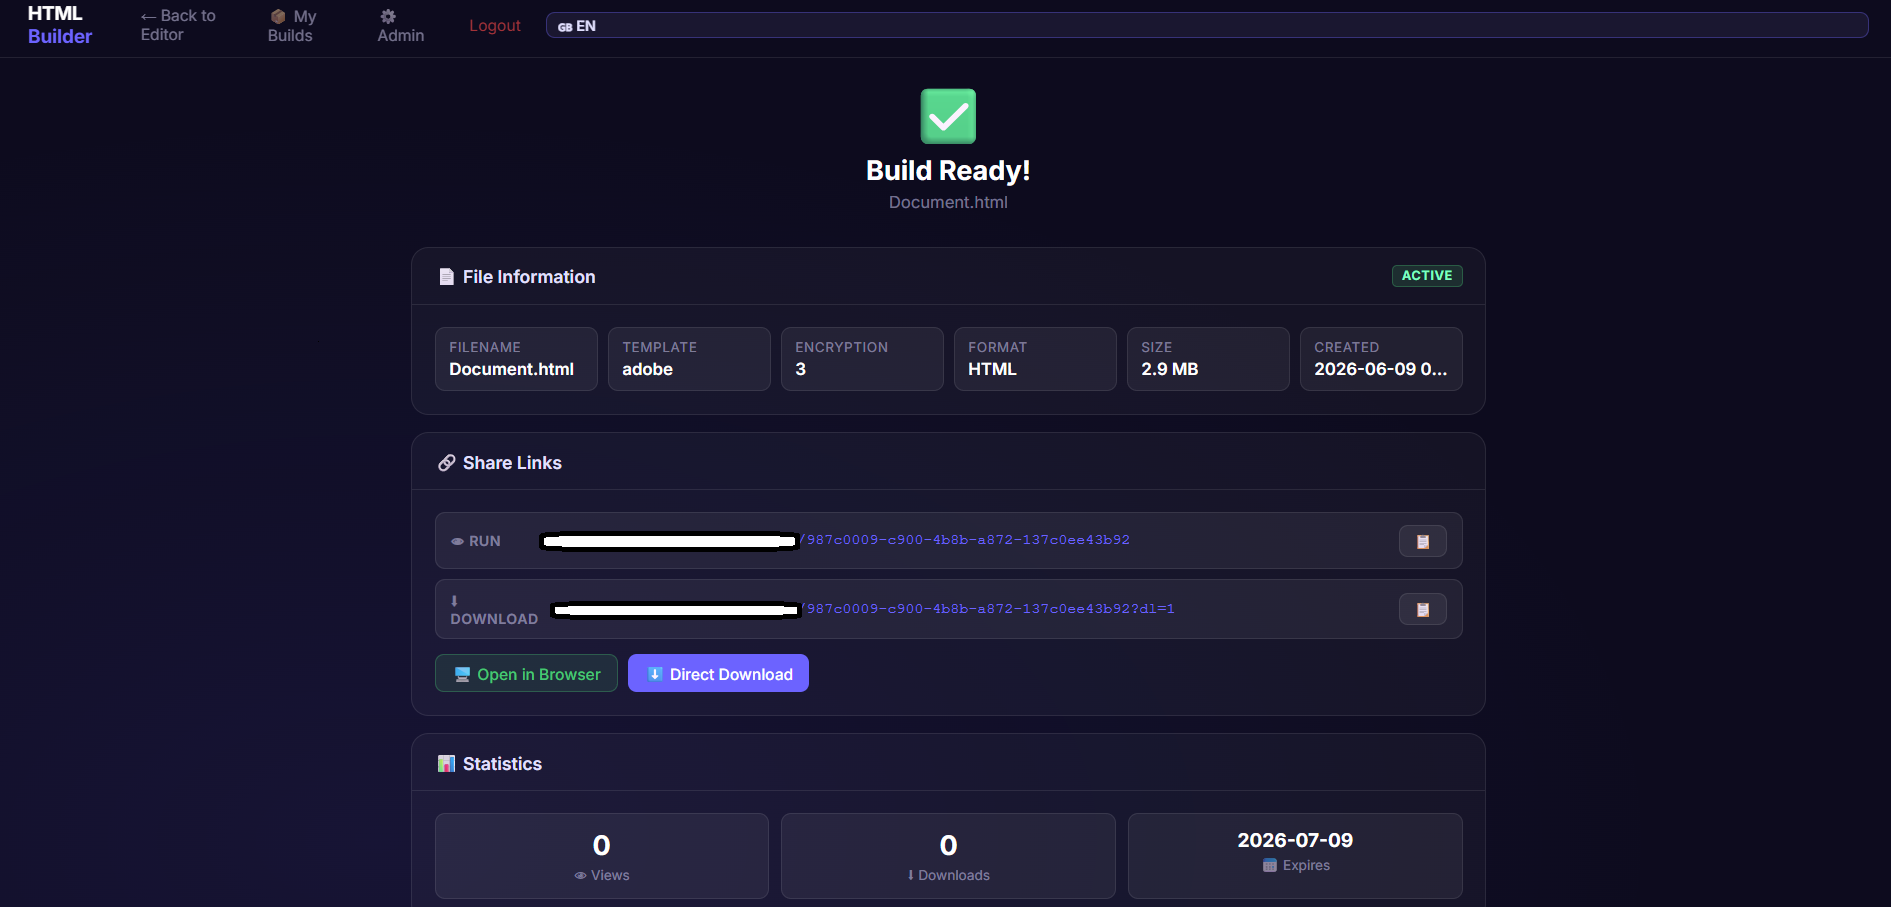Click the Statistics bar chart icon
Viewport: 1891px width, 907px height.
[x=446, y=764]
